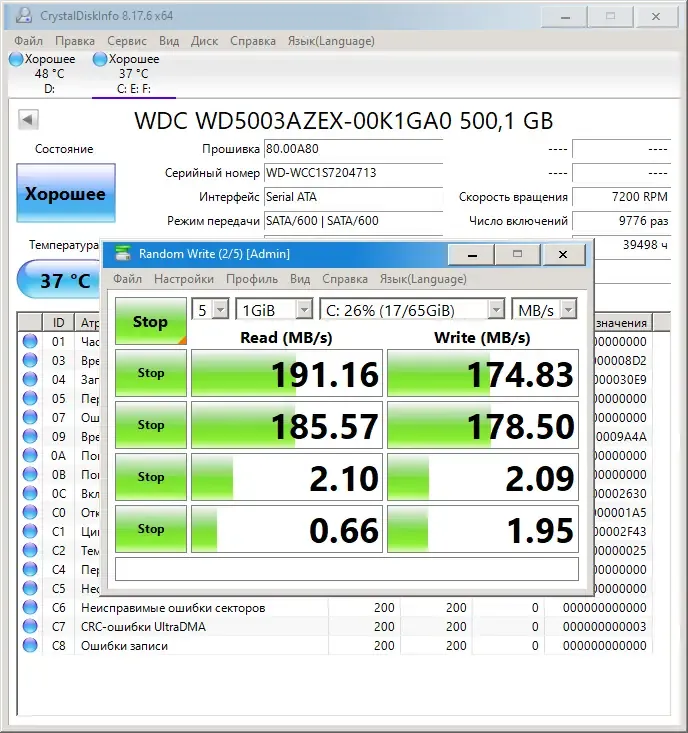Open the Сервис menu in CrystalDiskInfo
This screenshot has width=688, height=733.
127,41
